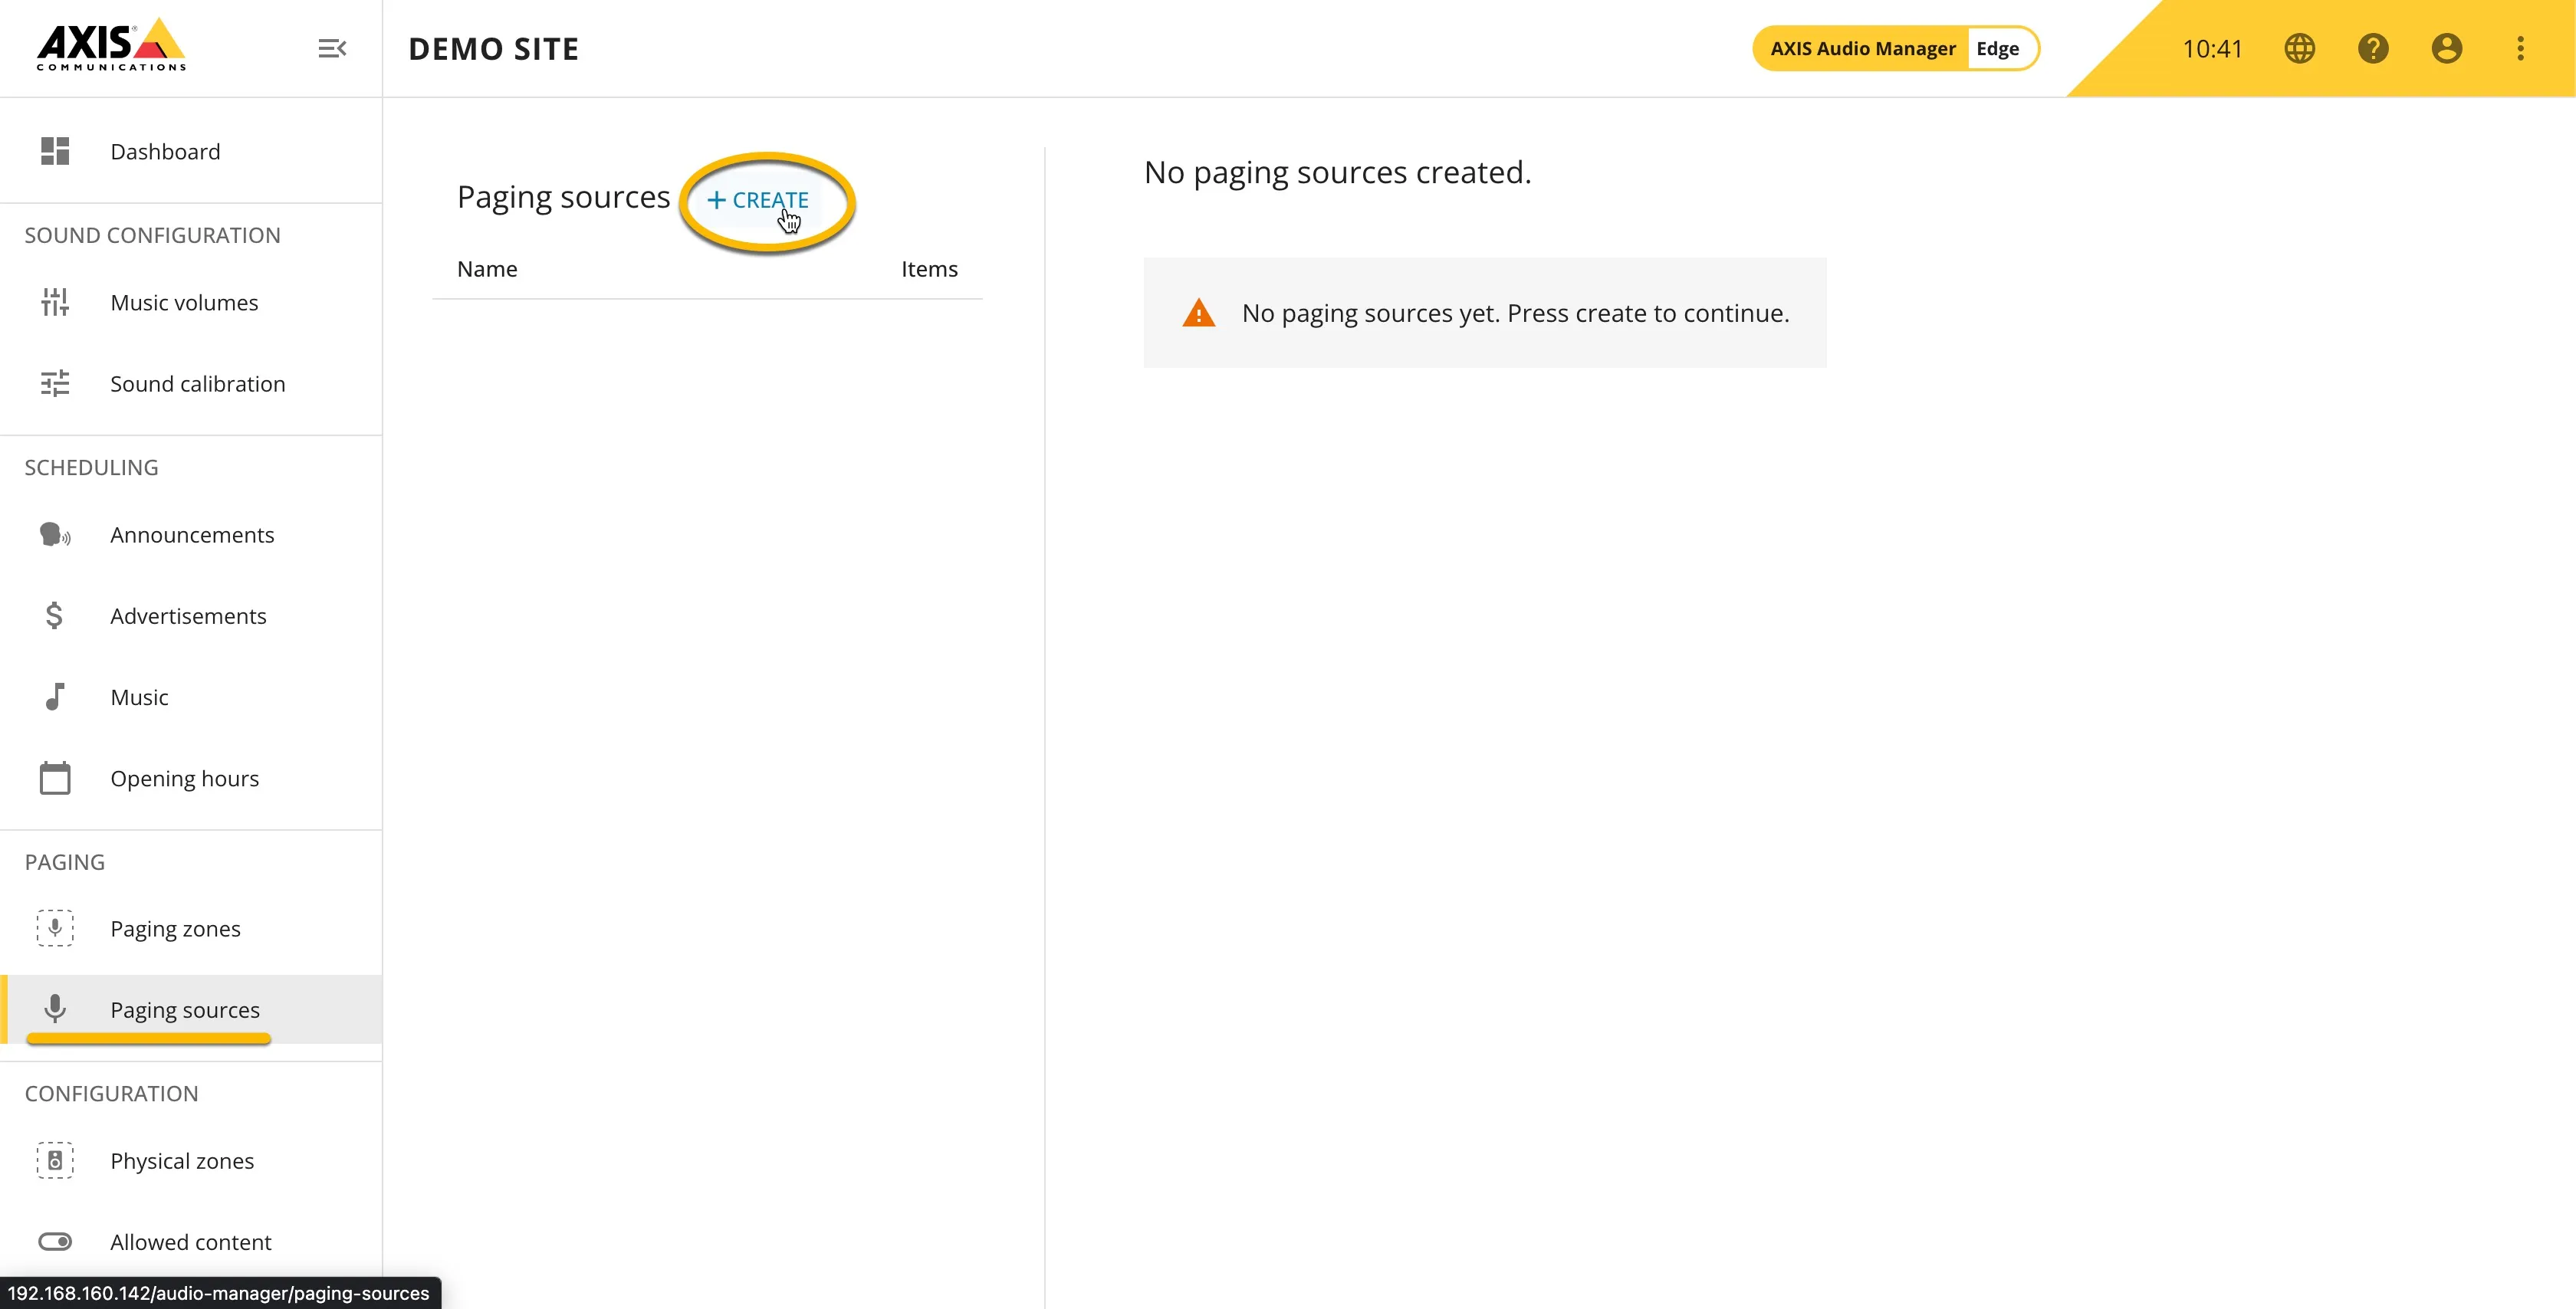Click the Physical zones speaker icon

click(x=55, y=1160)
